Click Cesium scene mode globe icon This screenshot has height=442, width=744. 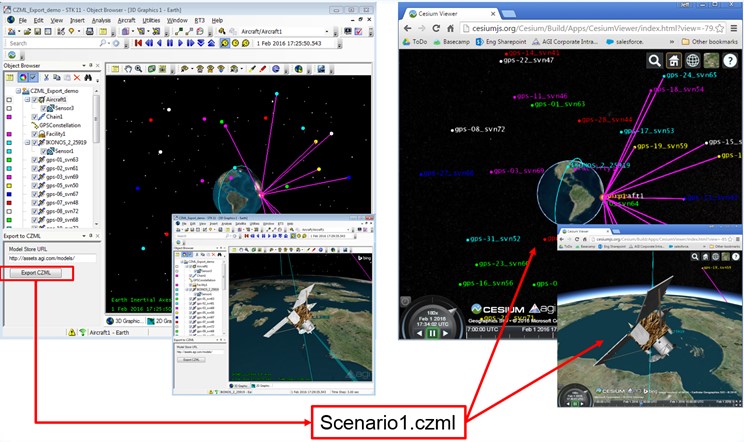tap(693, 61)
